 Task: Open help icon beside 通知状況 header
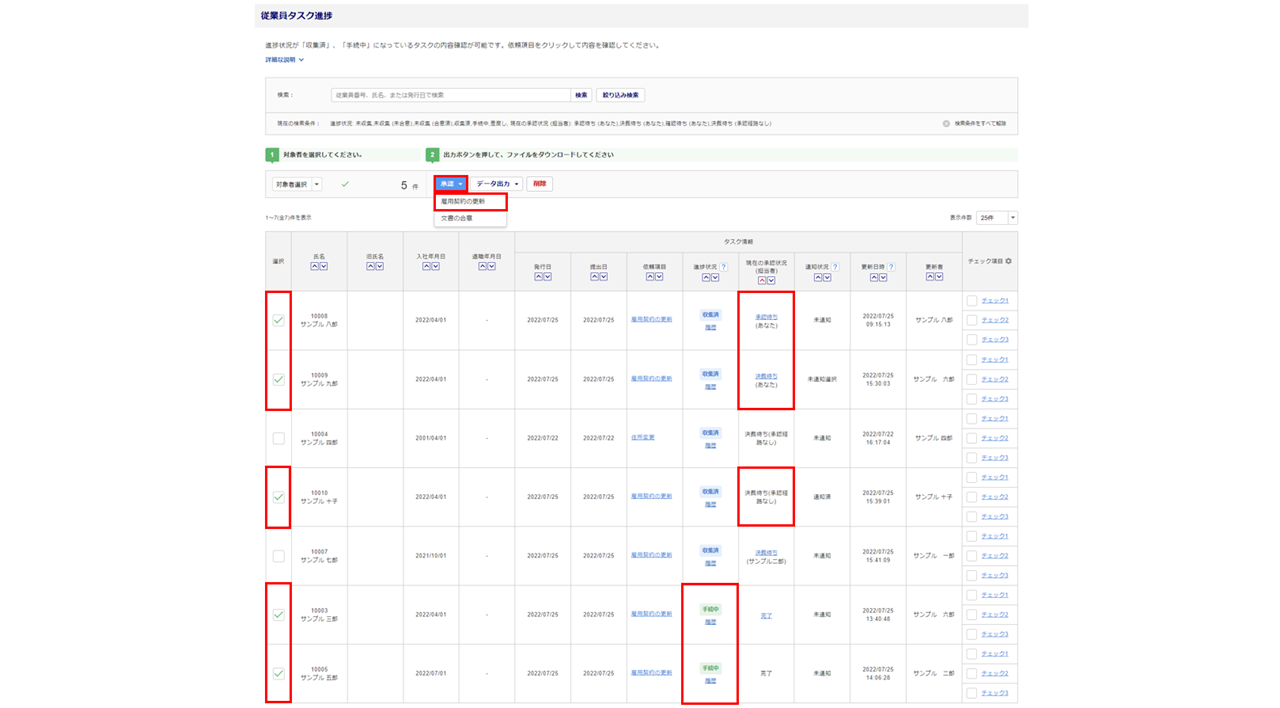(x=836, y=267)
